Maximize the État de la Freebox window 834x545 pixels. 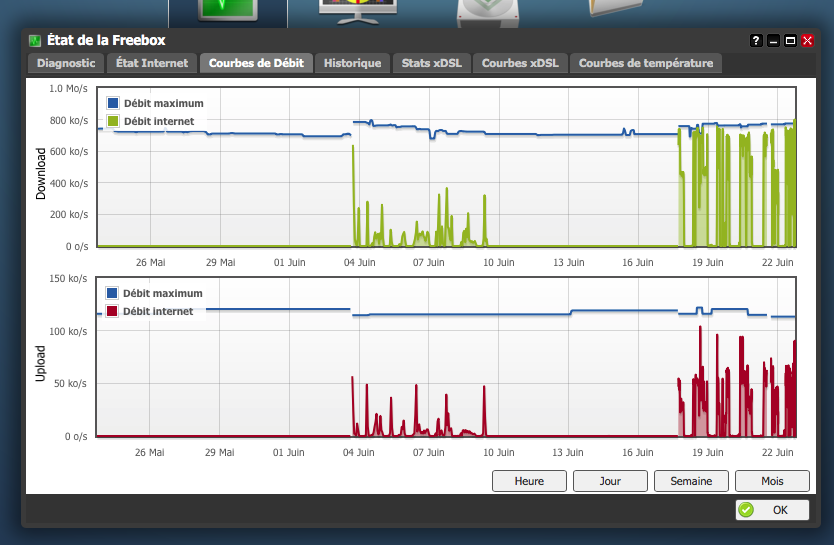click(x=790, y=40)
